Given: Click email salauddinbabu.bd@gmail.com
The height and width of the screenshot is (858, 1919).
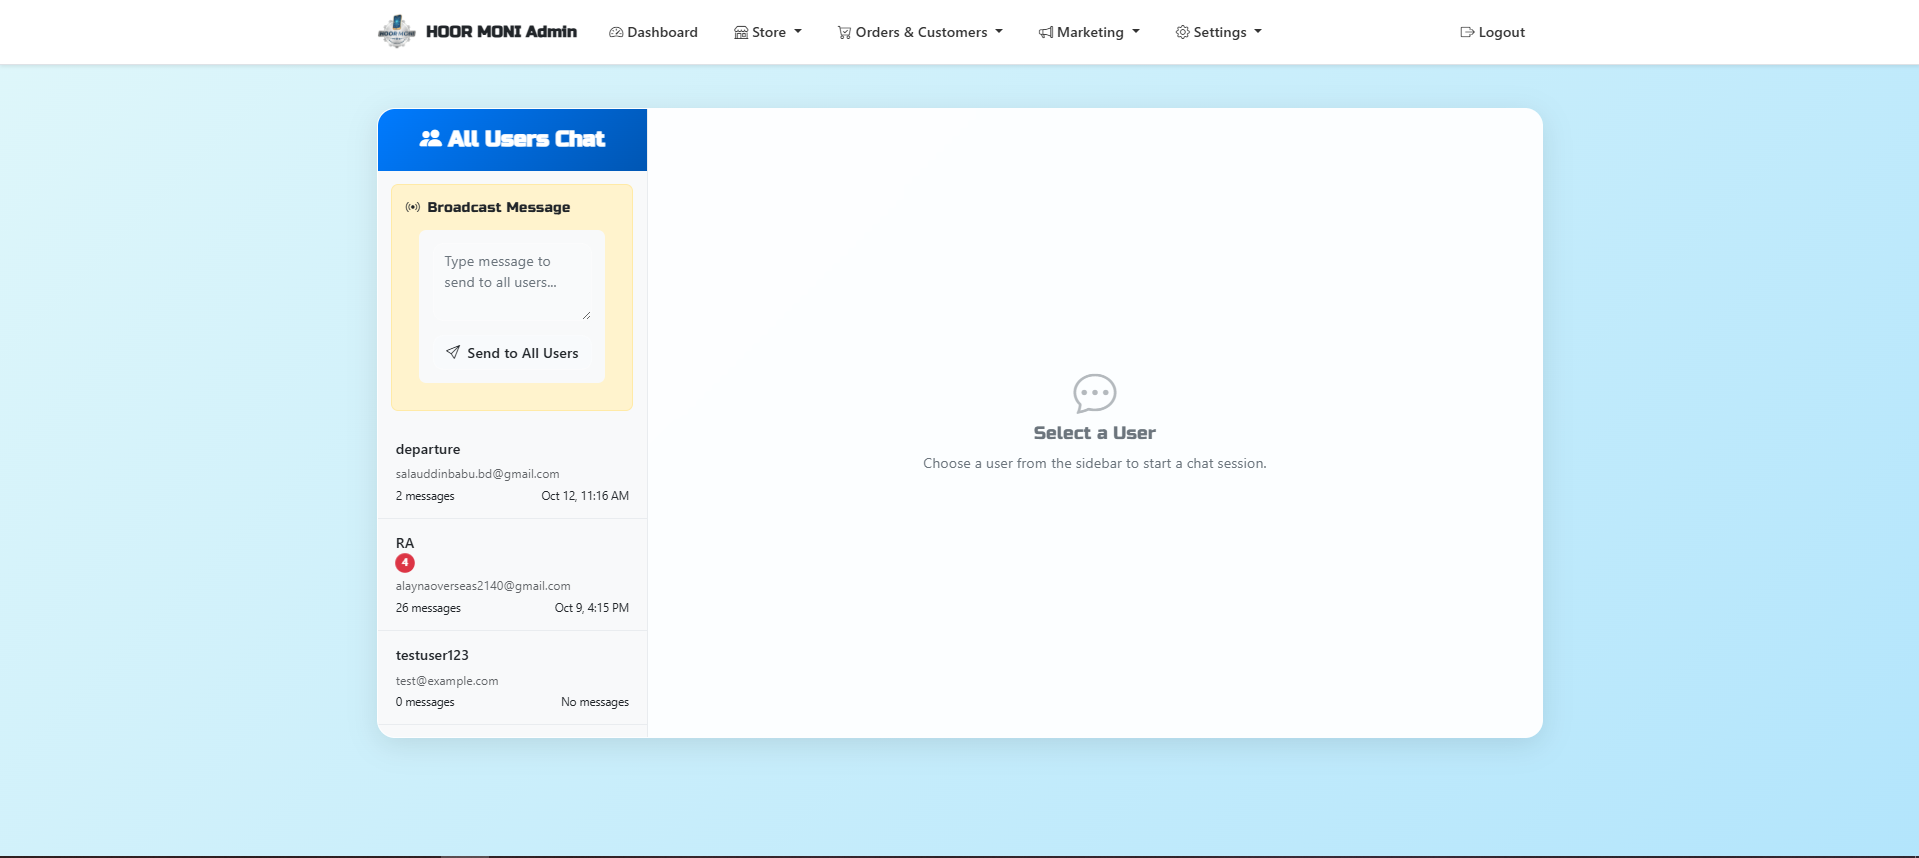Looking at the screenshot, I should click(478, 474).
